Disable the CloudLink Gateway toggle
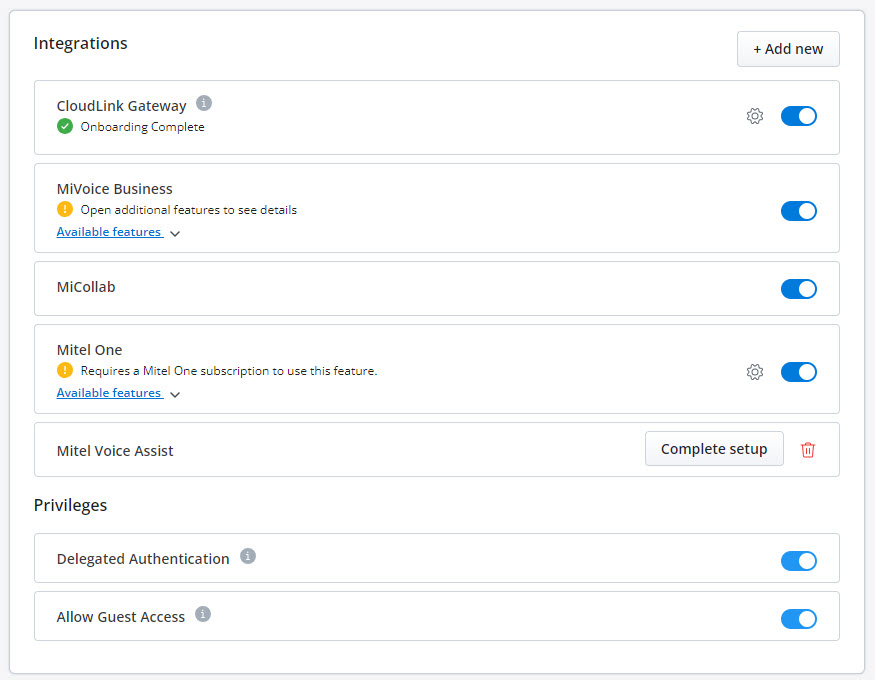The image size is (875, 680). [x=799, y=116]
